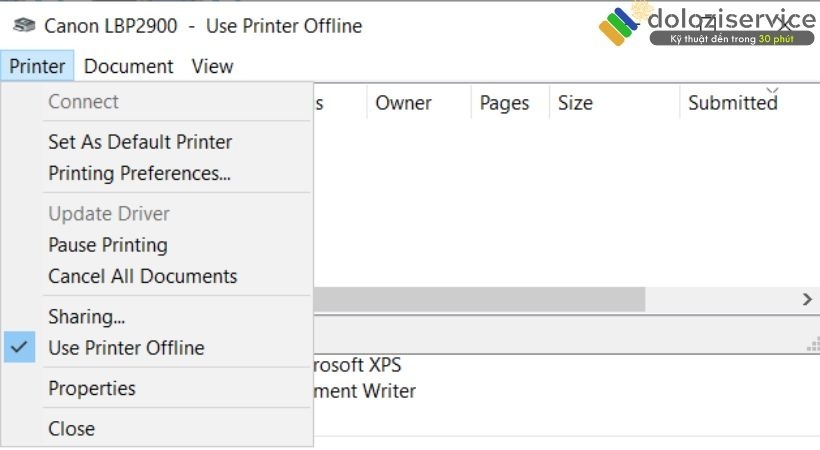Sort by the Pages column header
Screen dimensions: 820x450
point(504,103)
